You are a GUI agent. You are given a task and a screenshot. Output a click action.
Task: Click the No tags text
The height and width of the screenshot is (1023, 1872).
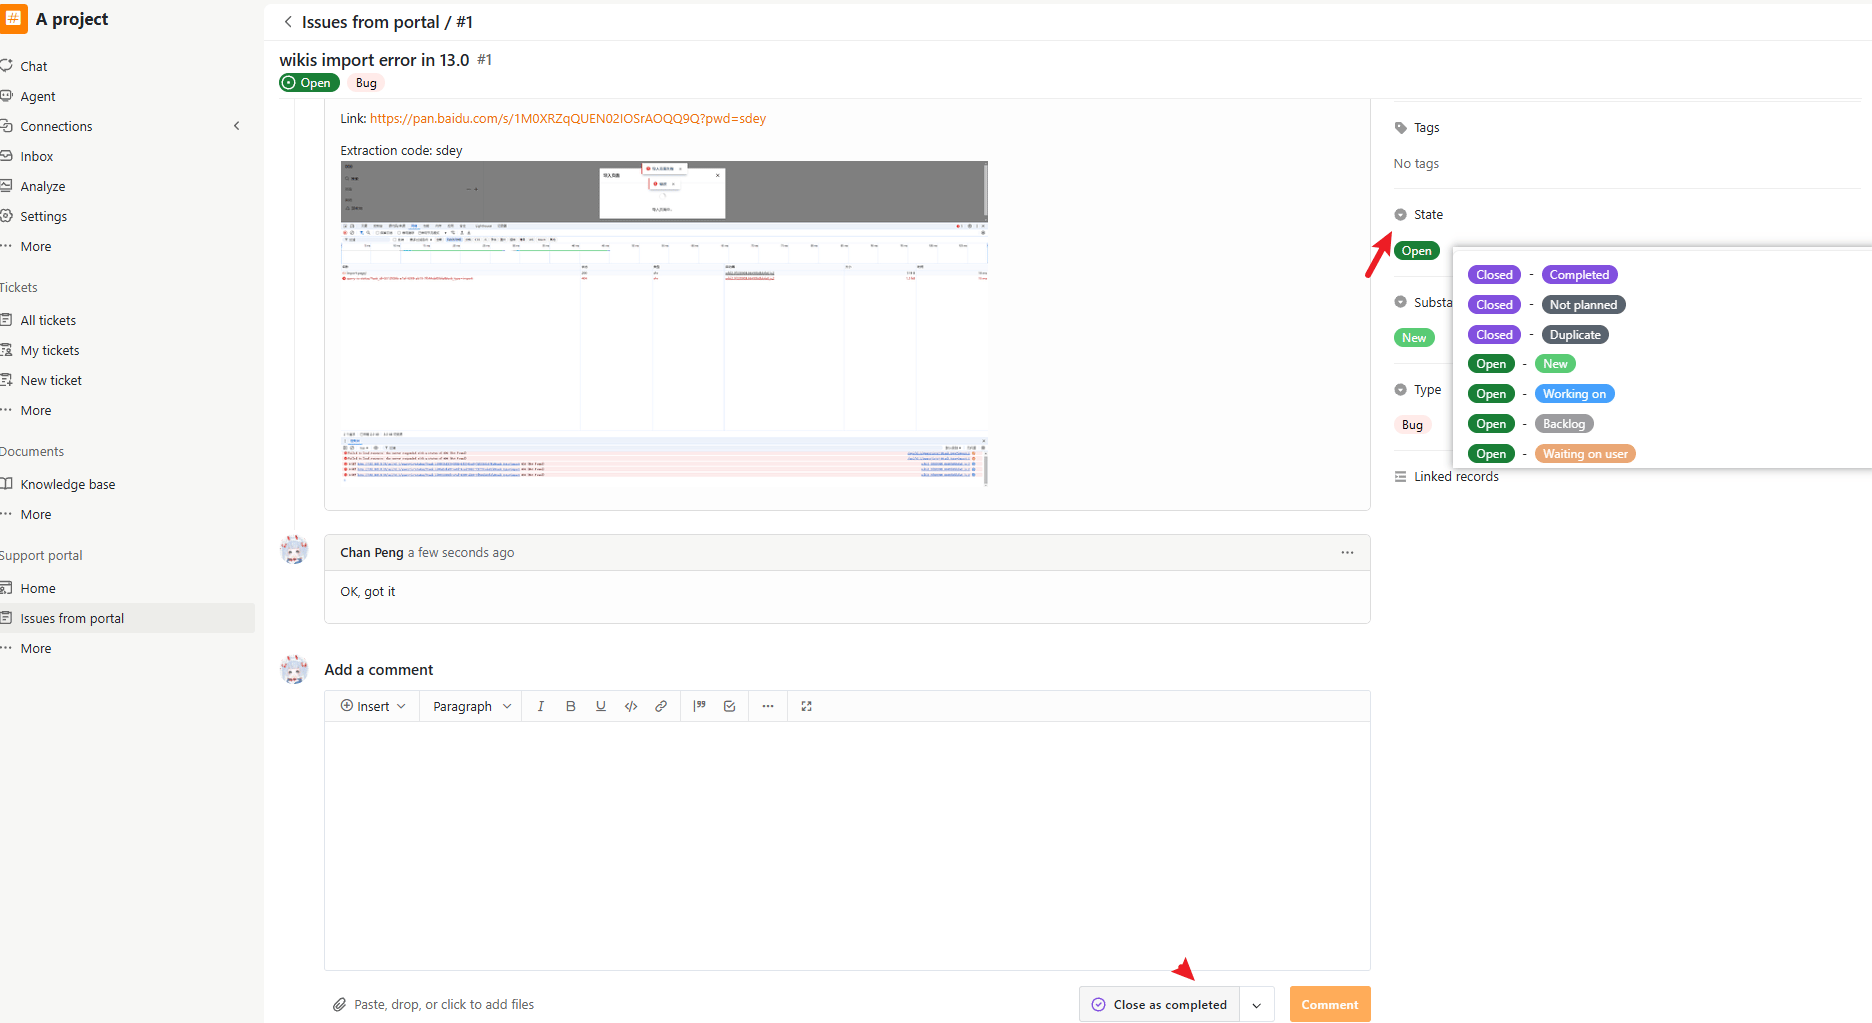click(1416, 164)
